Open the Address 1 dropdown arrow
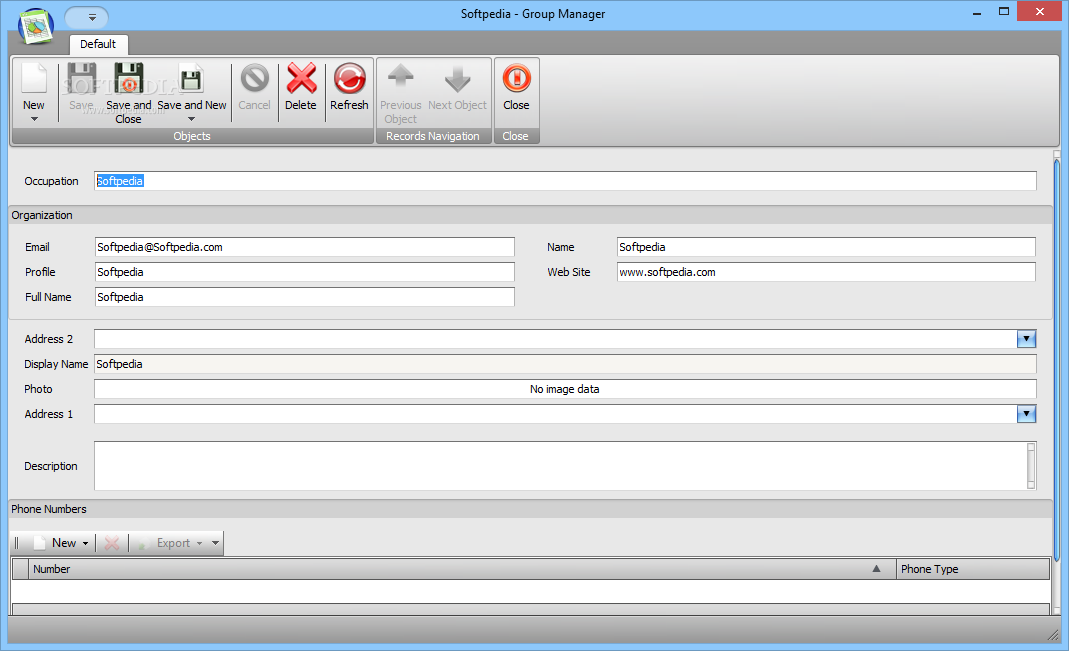This screenshot has width=1069, height=651. 1026,414
